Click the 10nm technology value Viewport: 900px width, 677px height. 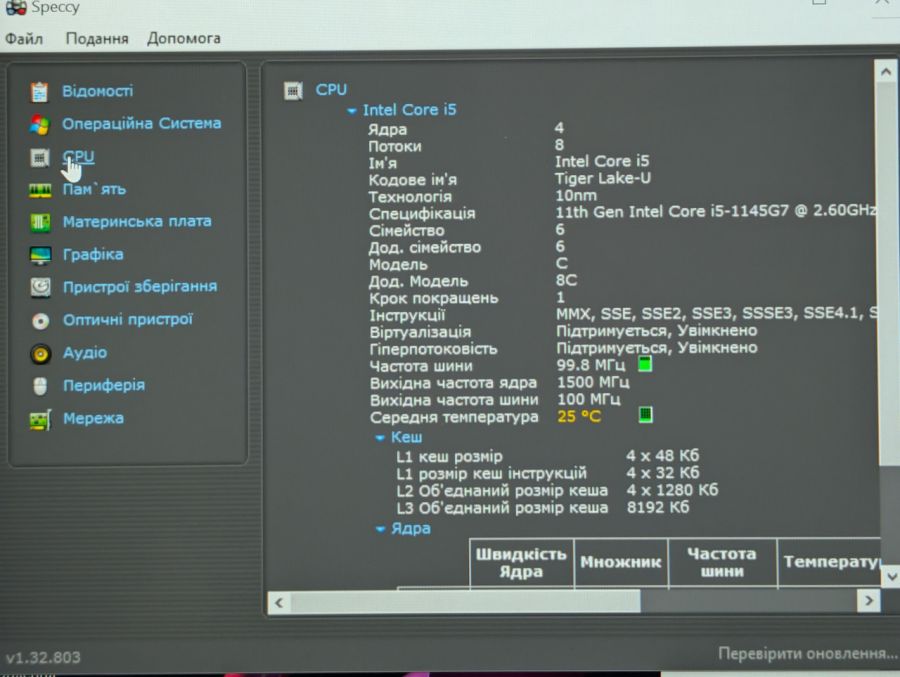pyautogui.click(x=576, y=195)
